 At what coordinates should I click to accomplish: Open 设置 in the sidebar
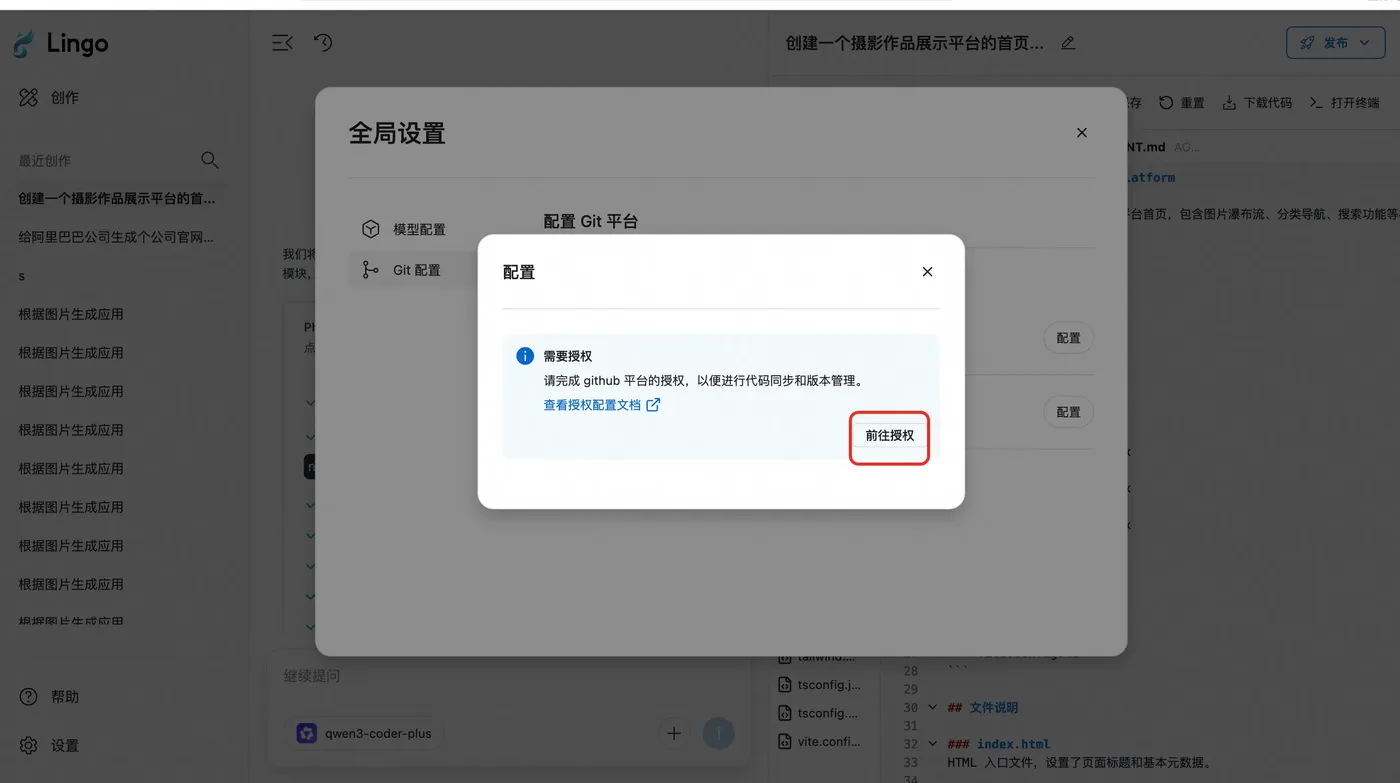click(50, 746)
